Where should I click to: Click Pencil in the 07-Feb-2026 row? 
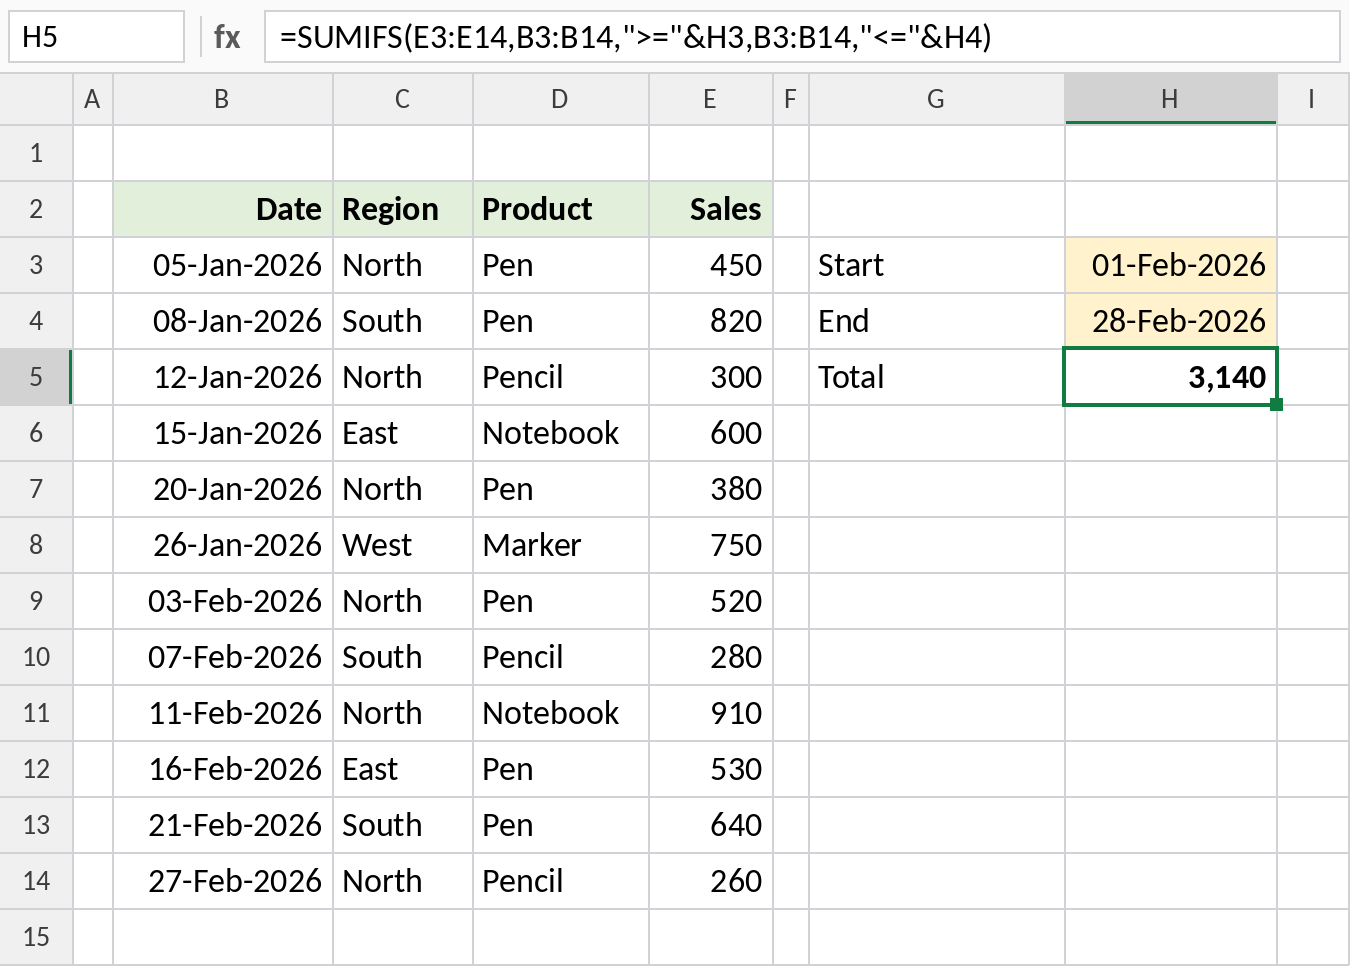[x=560, y=657]
